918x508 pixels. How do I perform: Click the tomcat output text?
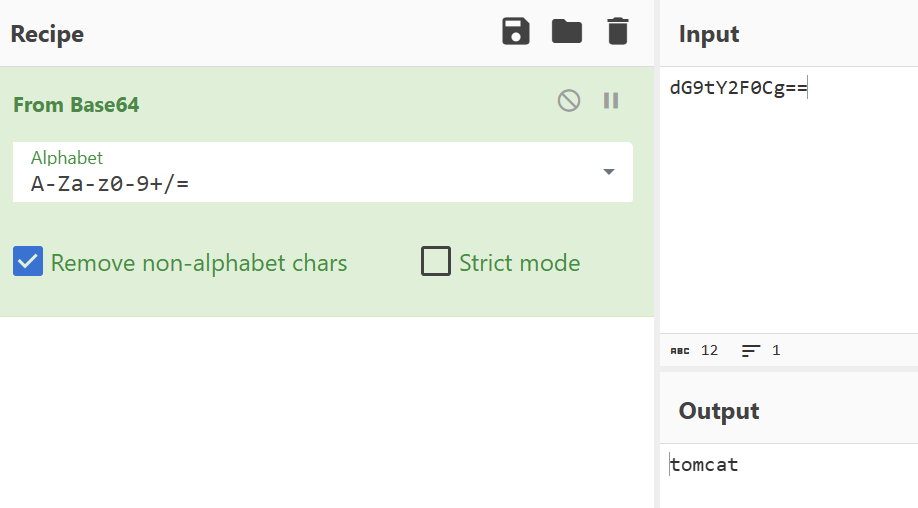(704, 465)
